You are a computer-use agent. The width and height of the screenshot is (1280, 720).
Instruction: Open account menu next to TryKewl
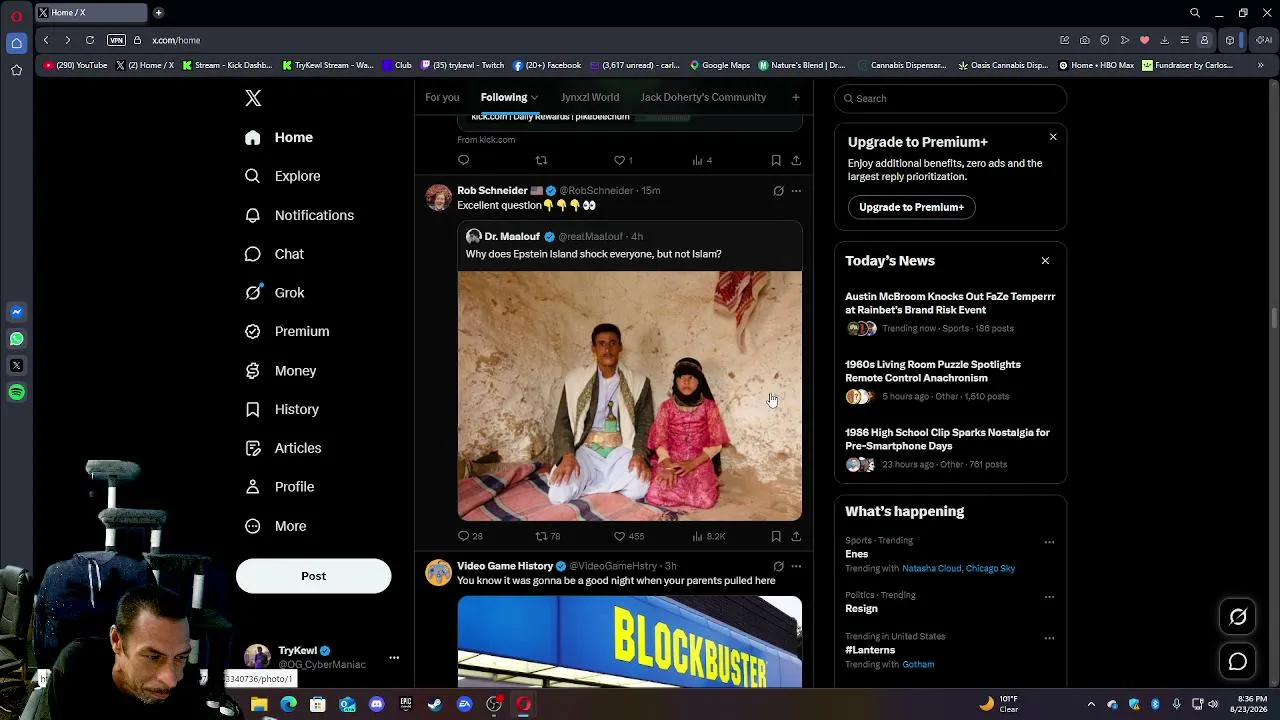coord(394,657)
